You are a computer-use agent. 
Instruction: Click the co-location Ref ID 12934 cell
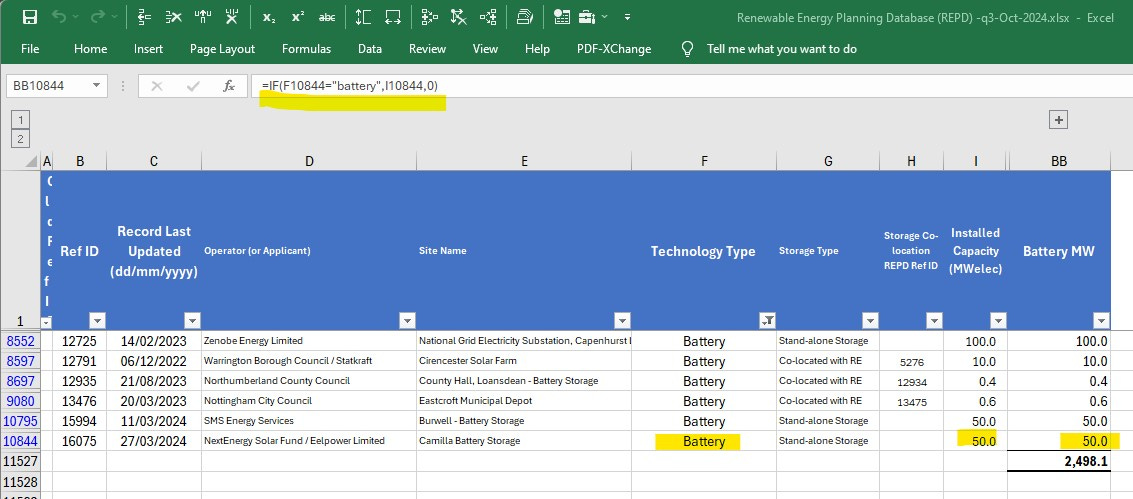[911, 381]
